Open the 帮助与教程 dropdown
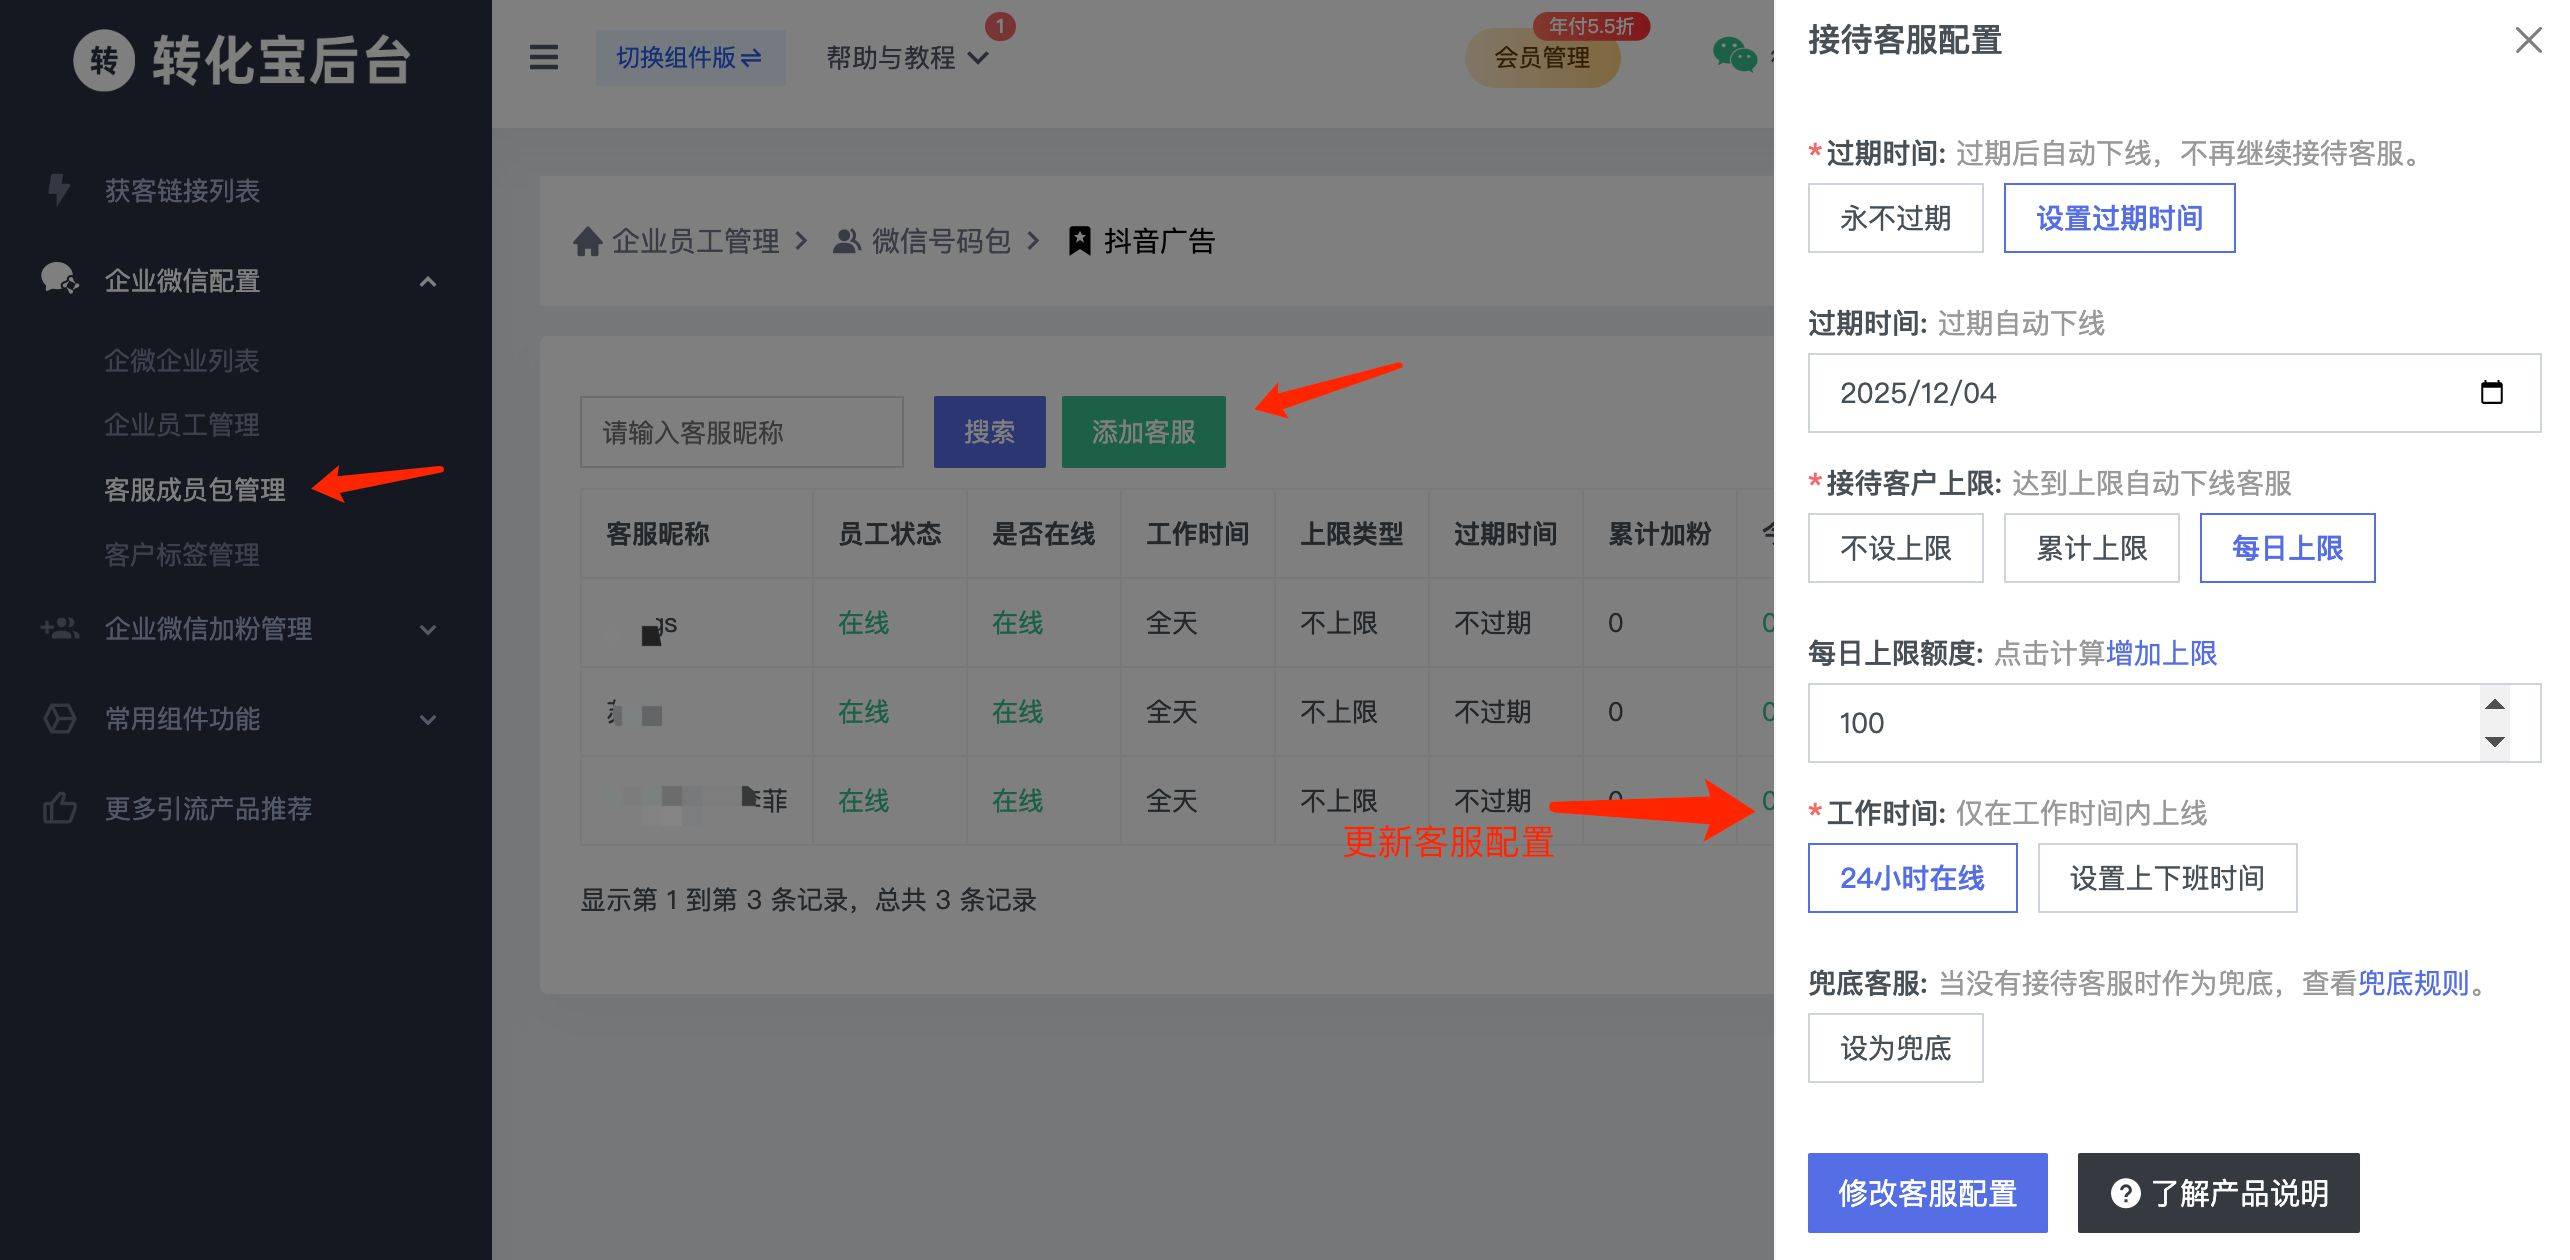Viewport: 2570px width, 1260px height. [x=907, y=58]
